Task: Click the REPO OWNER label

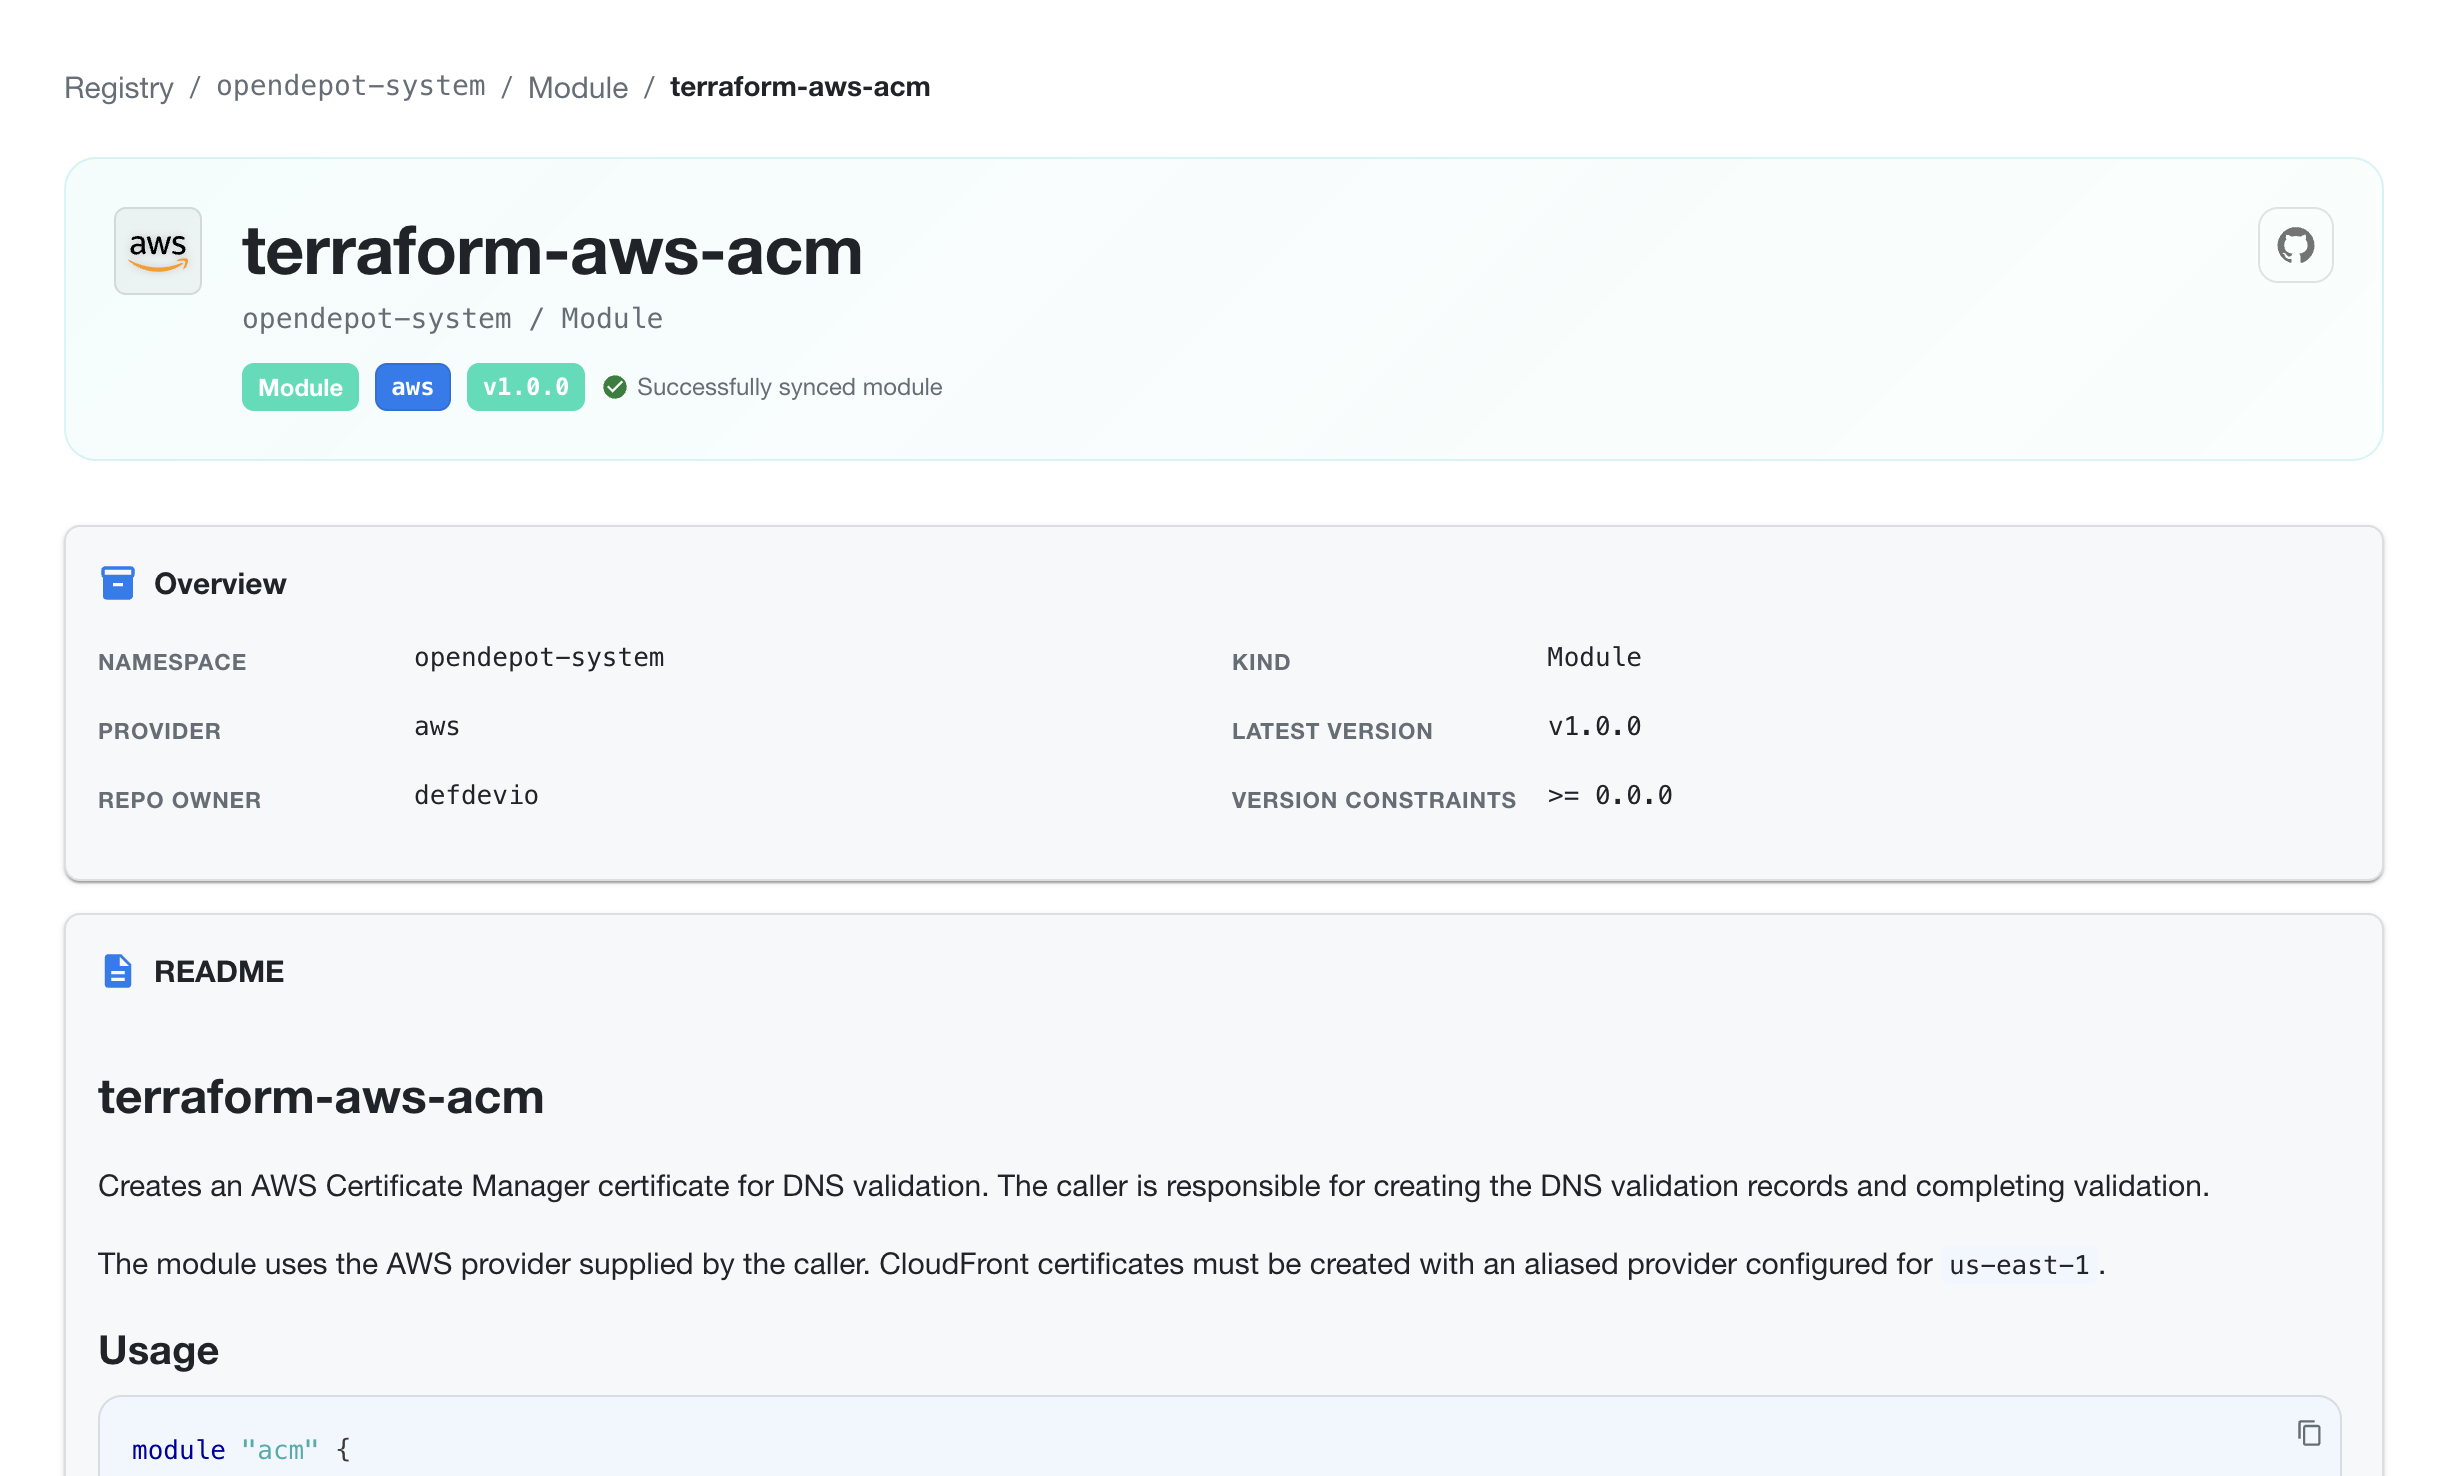Action: (x=179, y=800)
